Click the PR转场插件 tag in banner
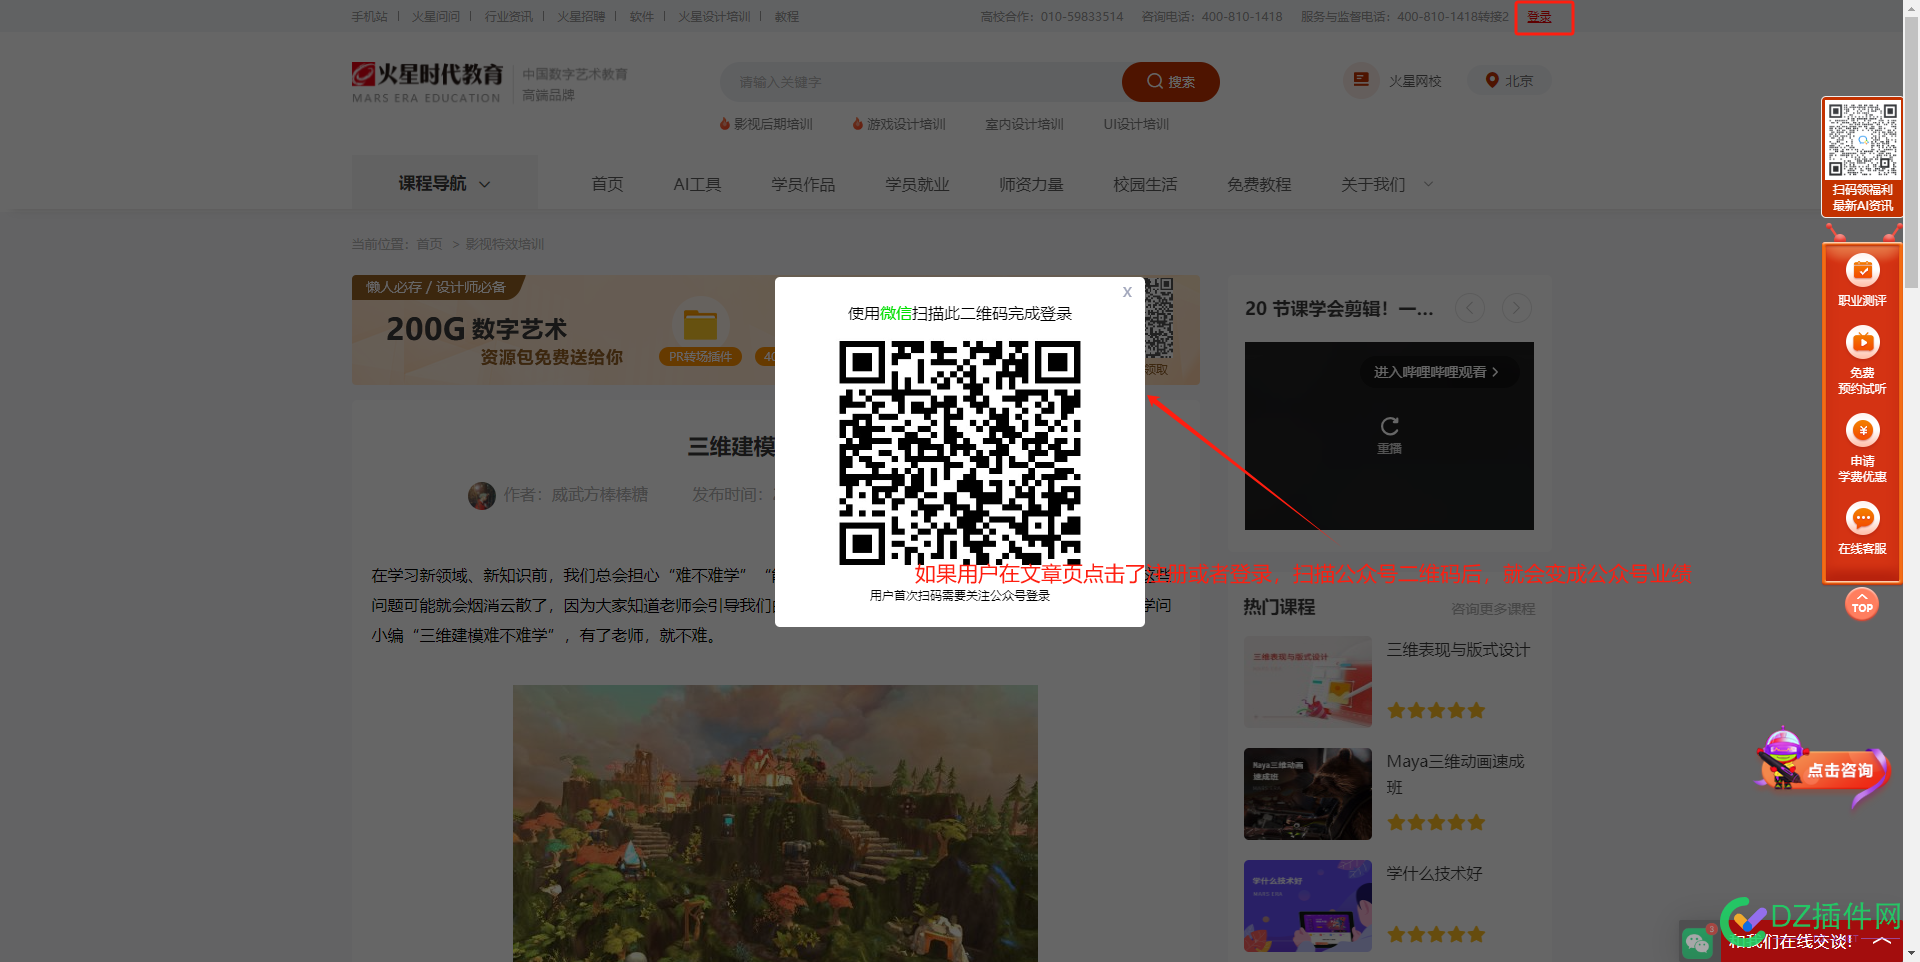The height and width of the screenshot is (962, 1920). pos(700,357)
